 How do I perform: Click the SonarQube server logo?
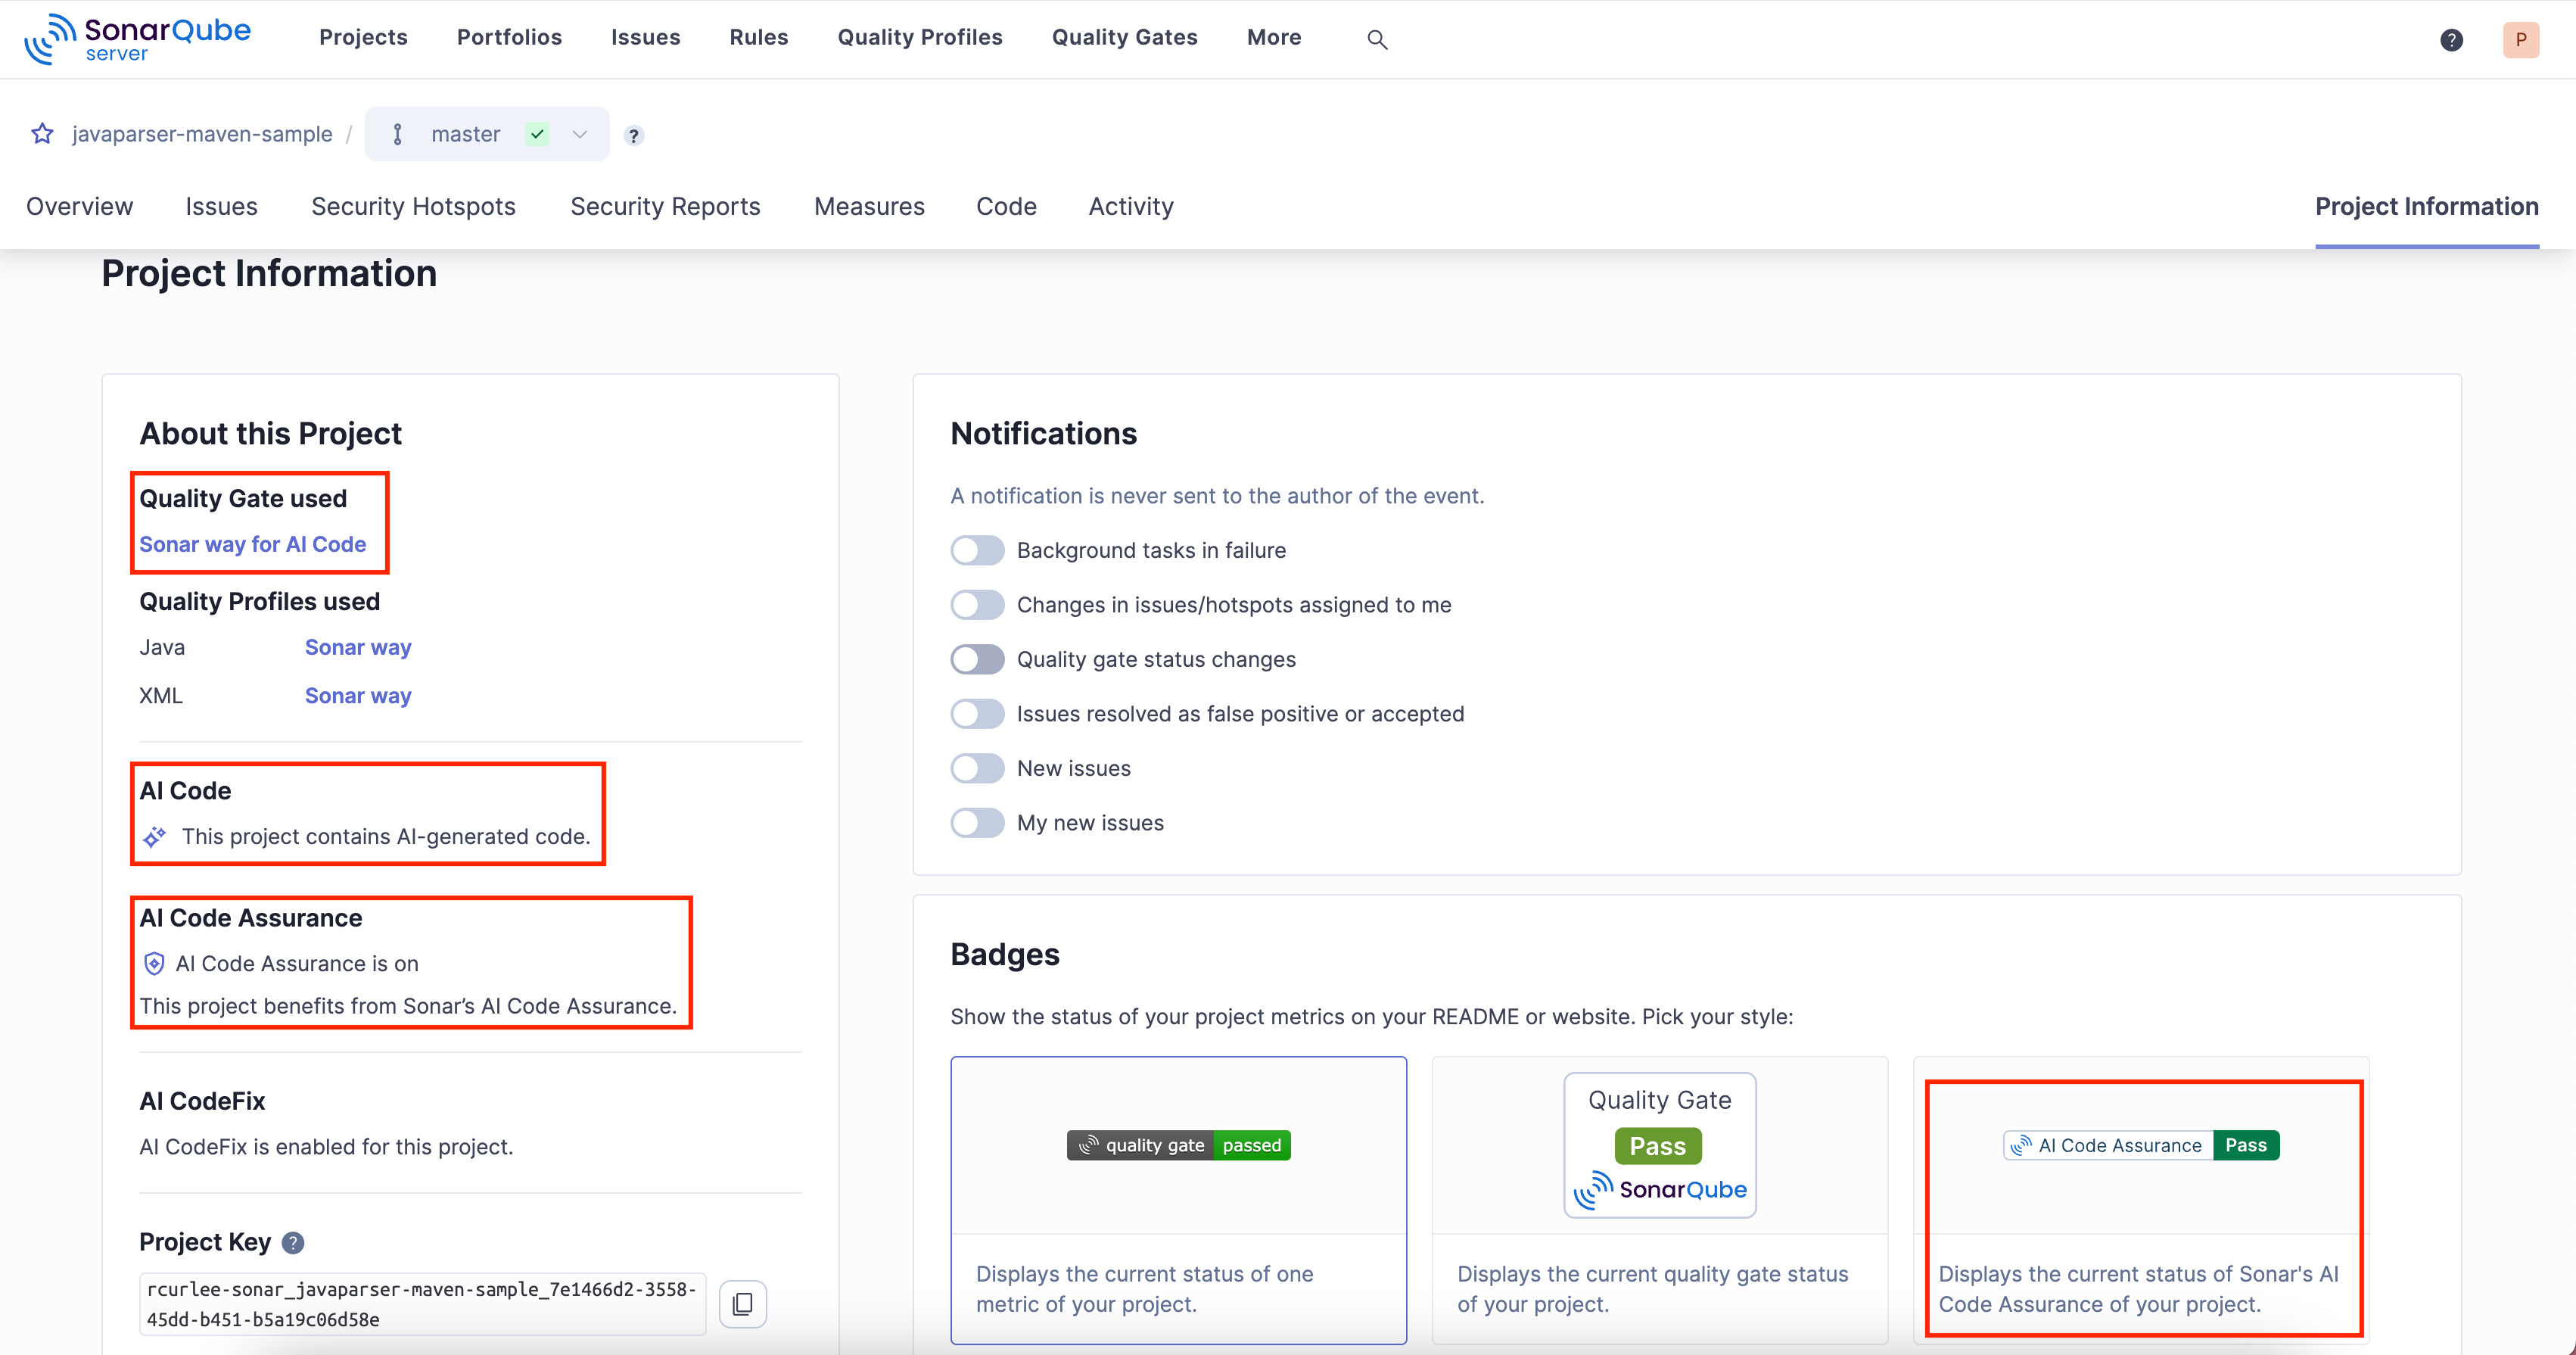tap(138, 39)
